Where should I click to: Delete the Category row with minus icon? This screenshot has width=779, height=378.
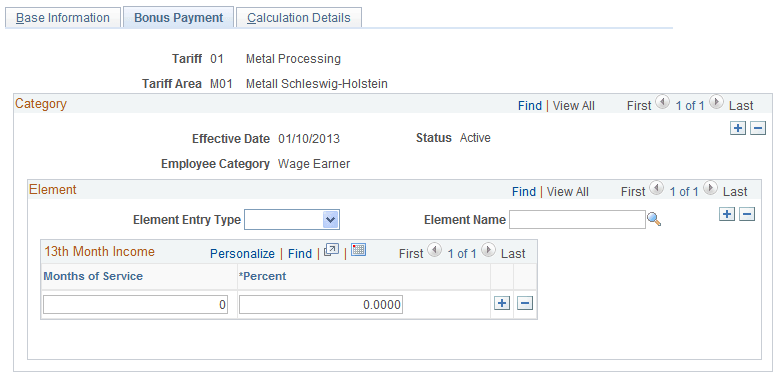coord(758,128)
